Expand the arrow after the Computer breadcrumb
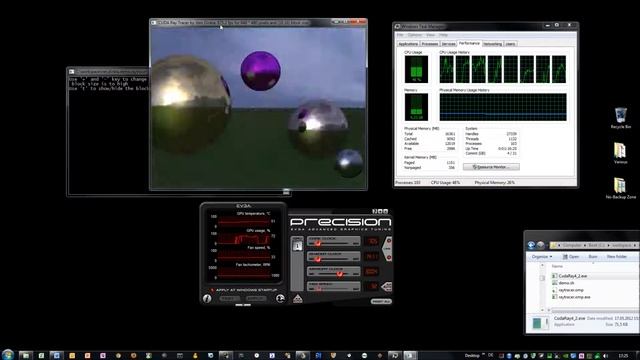 (584, 245)
